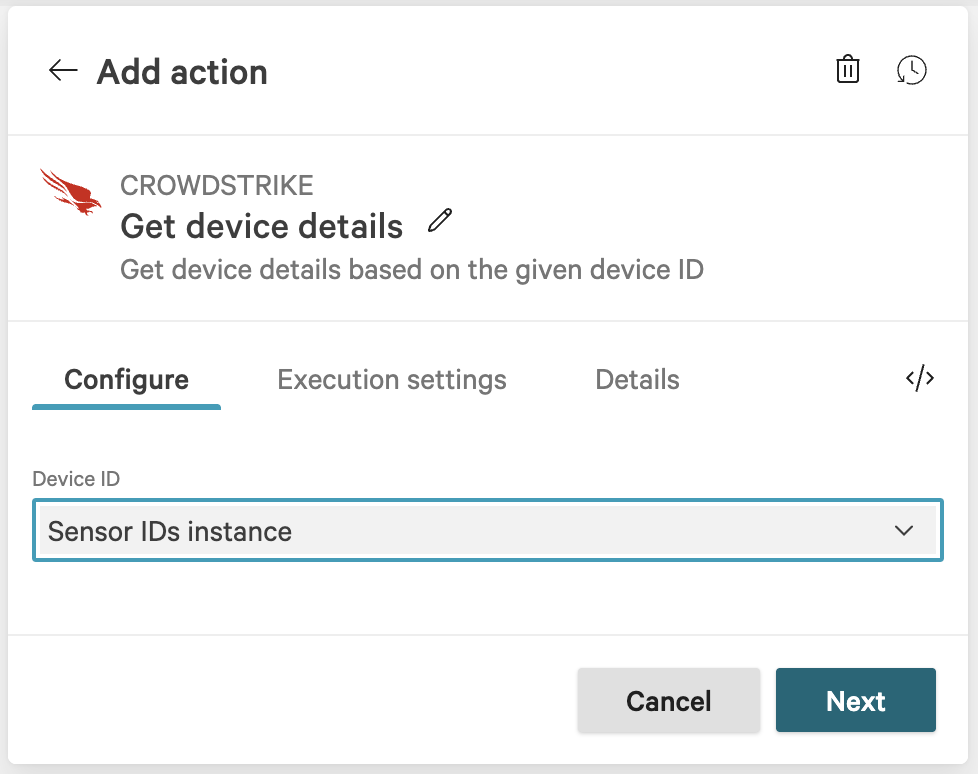Screen dimensions: 978x774
Task: Edit action name with the pencil icon
Action: tap(440, 221)
